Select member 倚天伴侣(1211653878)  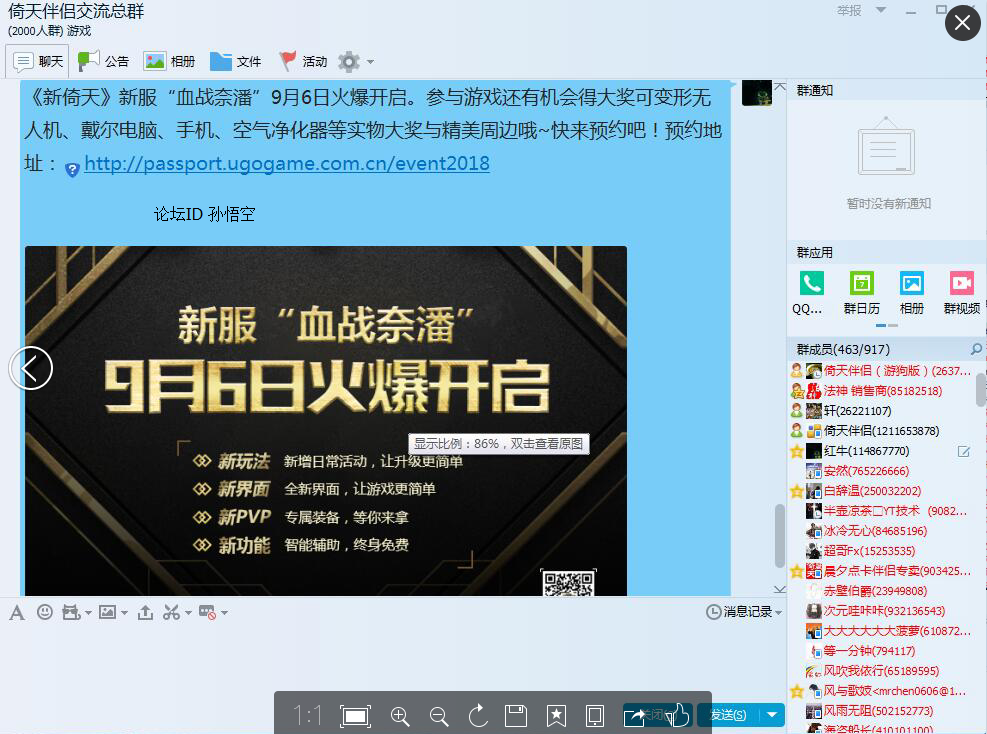(881, 431)
